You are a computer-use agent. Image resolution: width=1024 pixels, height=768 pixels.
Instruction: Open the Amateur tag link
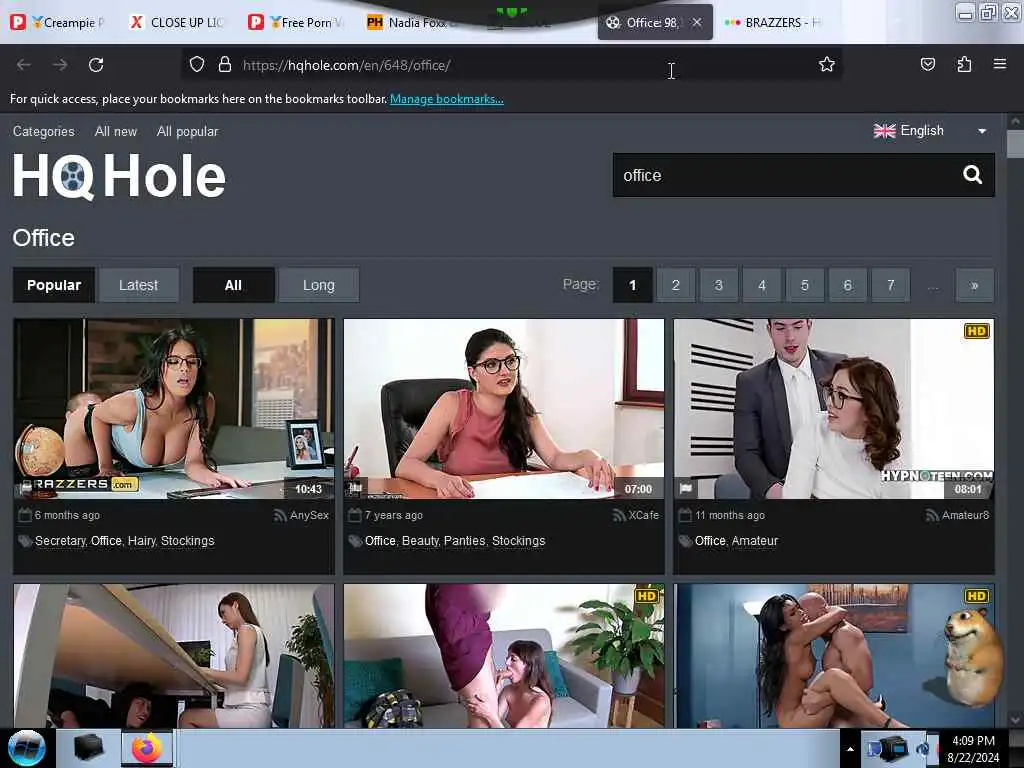(x=755, y=541)
